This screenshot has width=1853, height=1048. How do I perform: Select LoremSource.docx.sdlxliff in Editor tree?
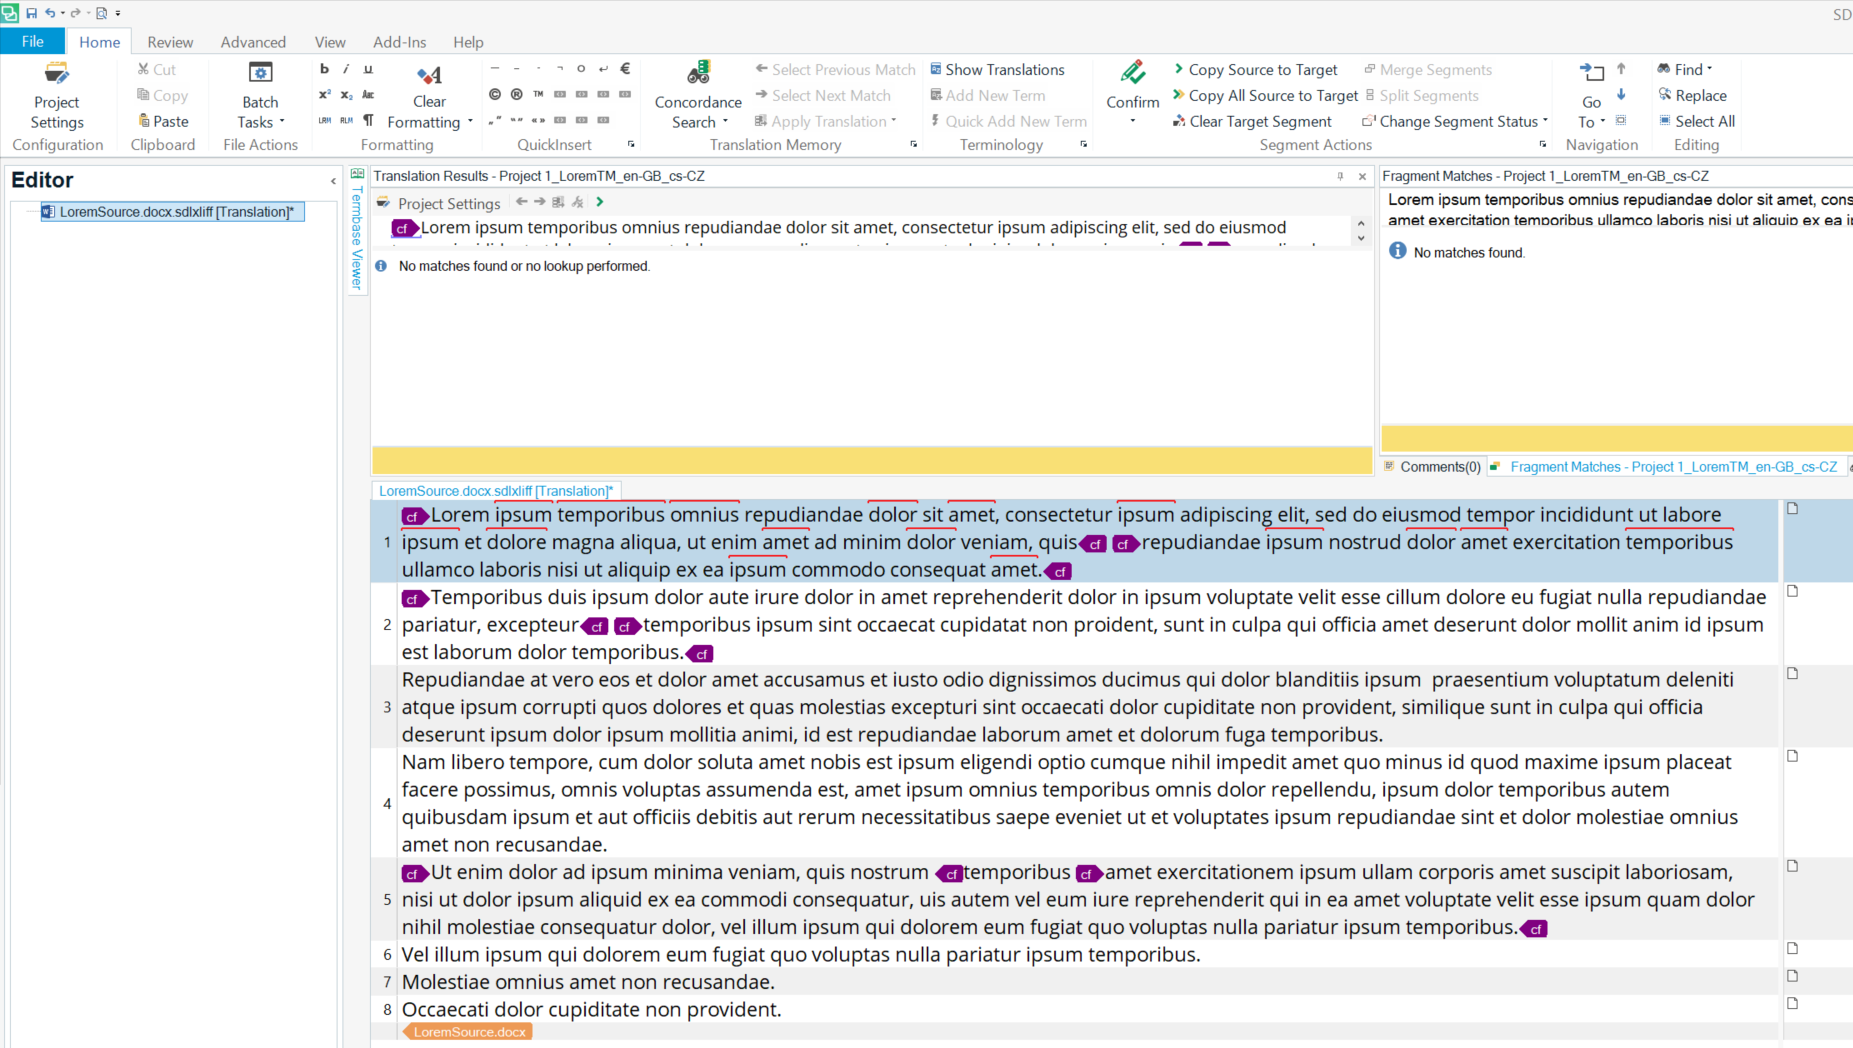coord(172,212)
